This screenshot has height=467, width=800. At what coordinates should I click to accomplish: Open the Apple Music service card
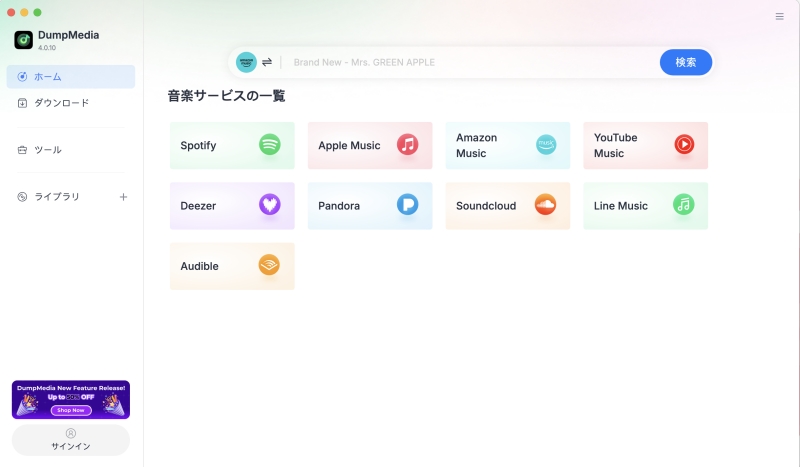pyautogui.click(x=370, y=145)
